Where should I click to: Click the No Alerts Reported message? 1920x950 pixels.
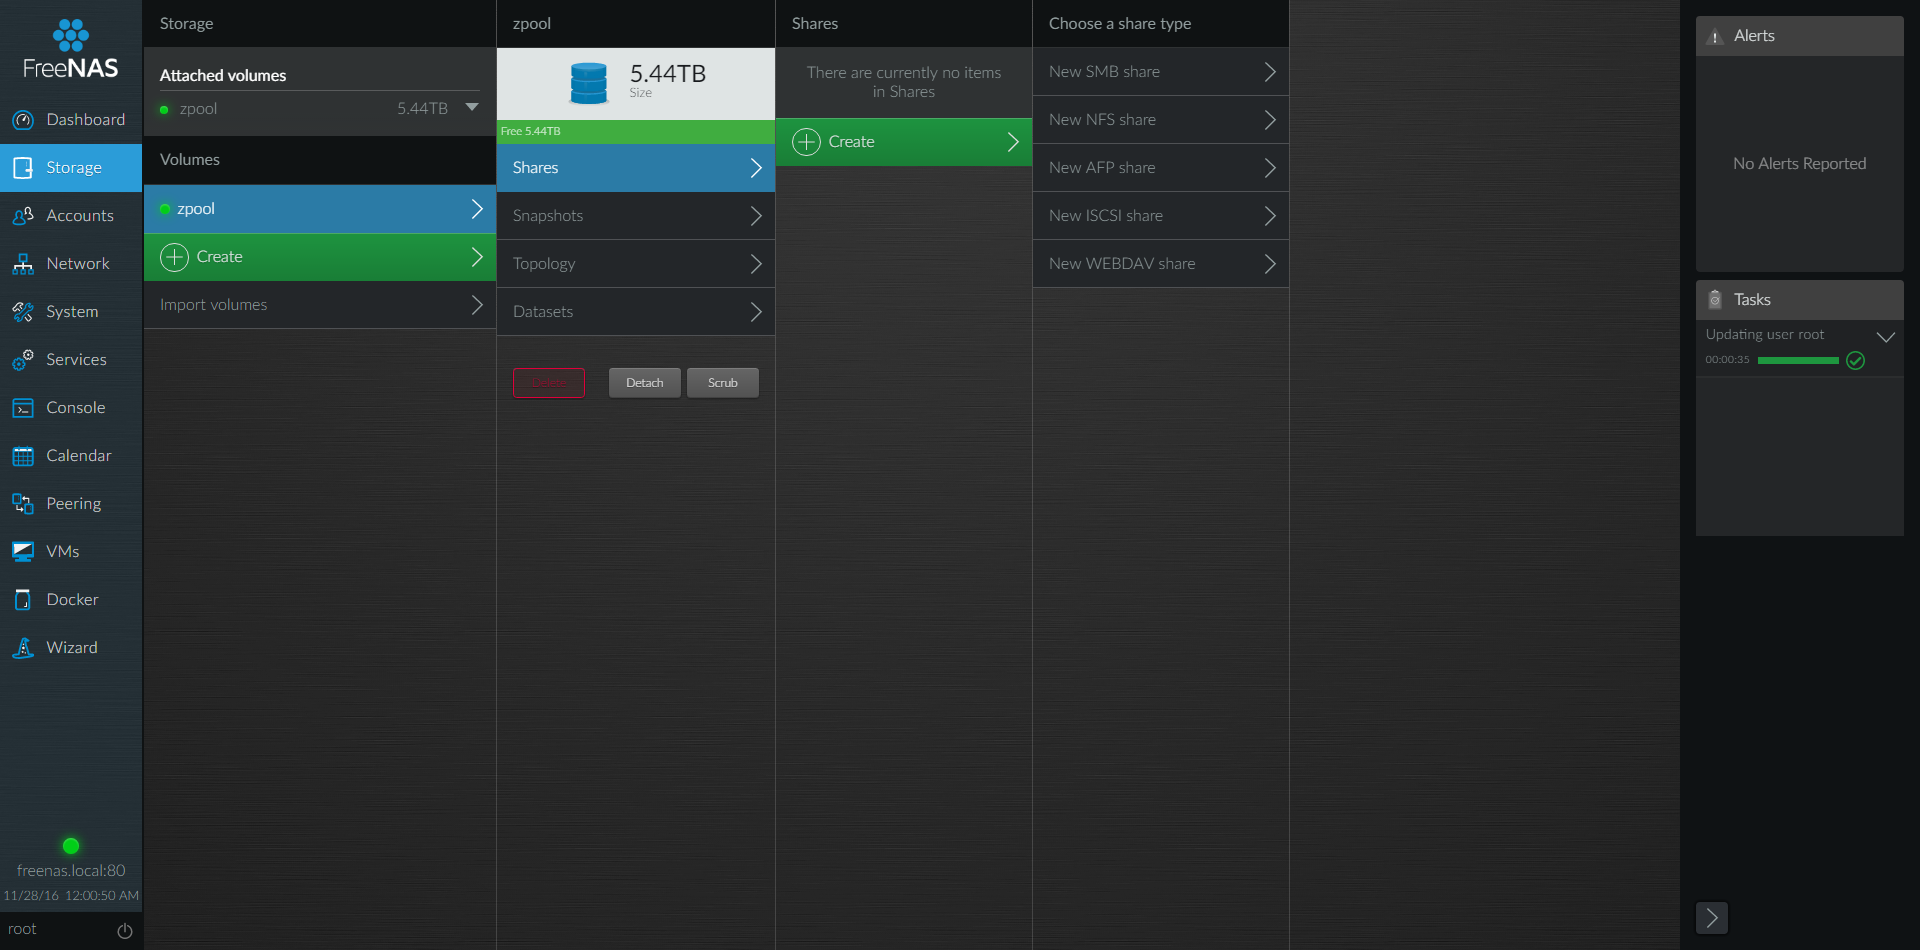(1800, 164)
